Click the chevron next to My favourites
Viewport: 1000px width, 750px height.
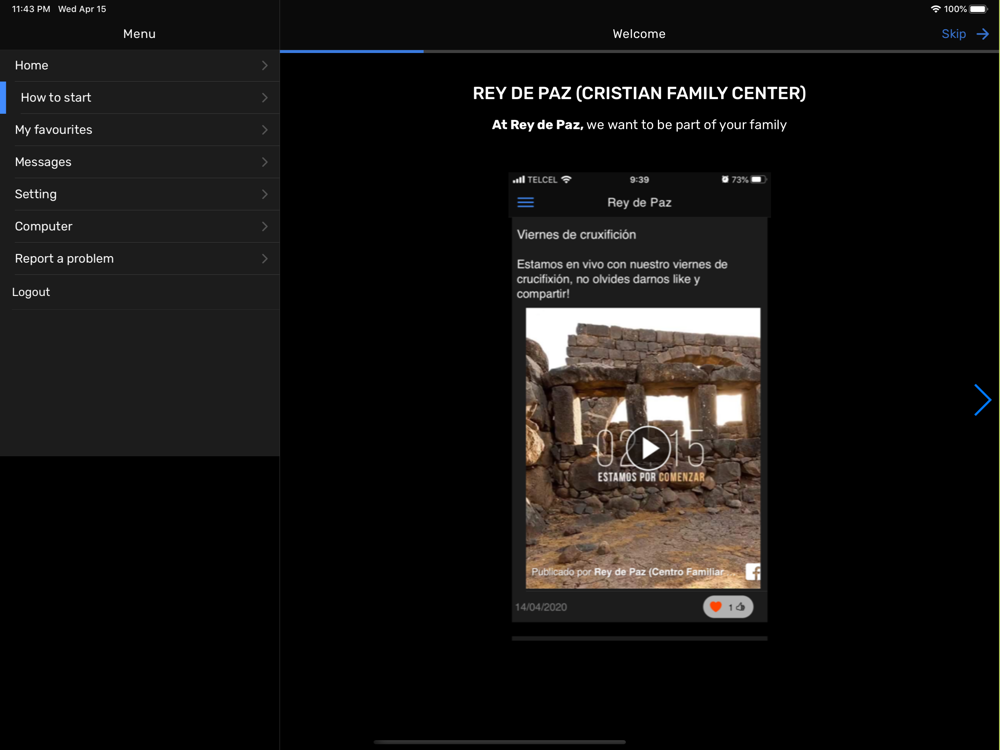click(x=265, y=129)
